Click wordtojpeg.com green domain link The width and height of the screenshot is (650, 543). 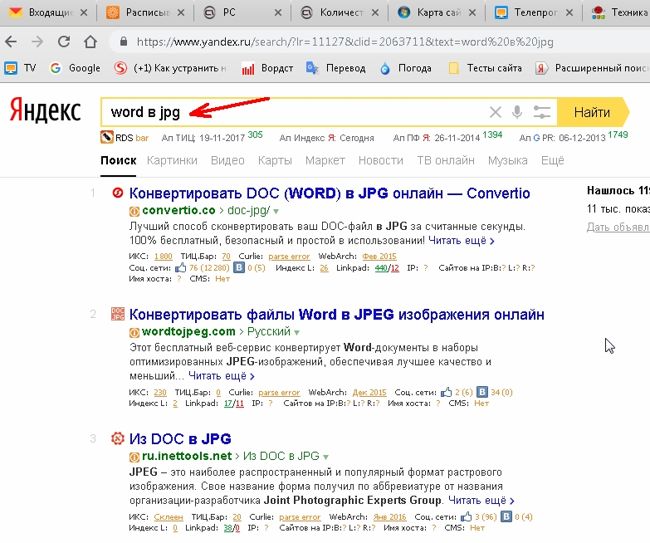coord(189,332)
